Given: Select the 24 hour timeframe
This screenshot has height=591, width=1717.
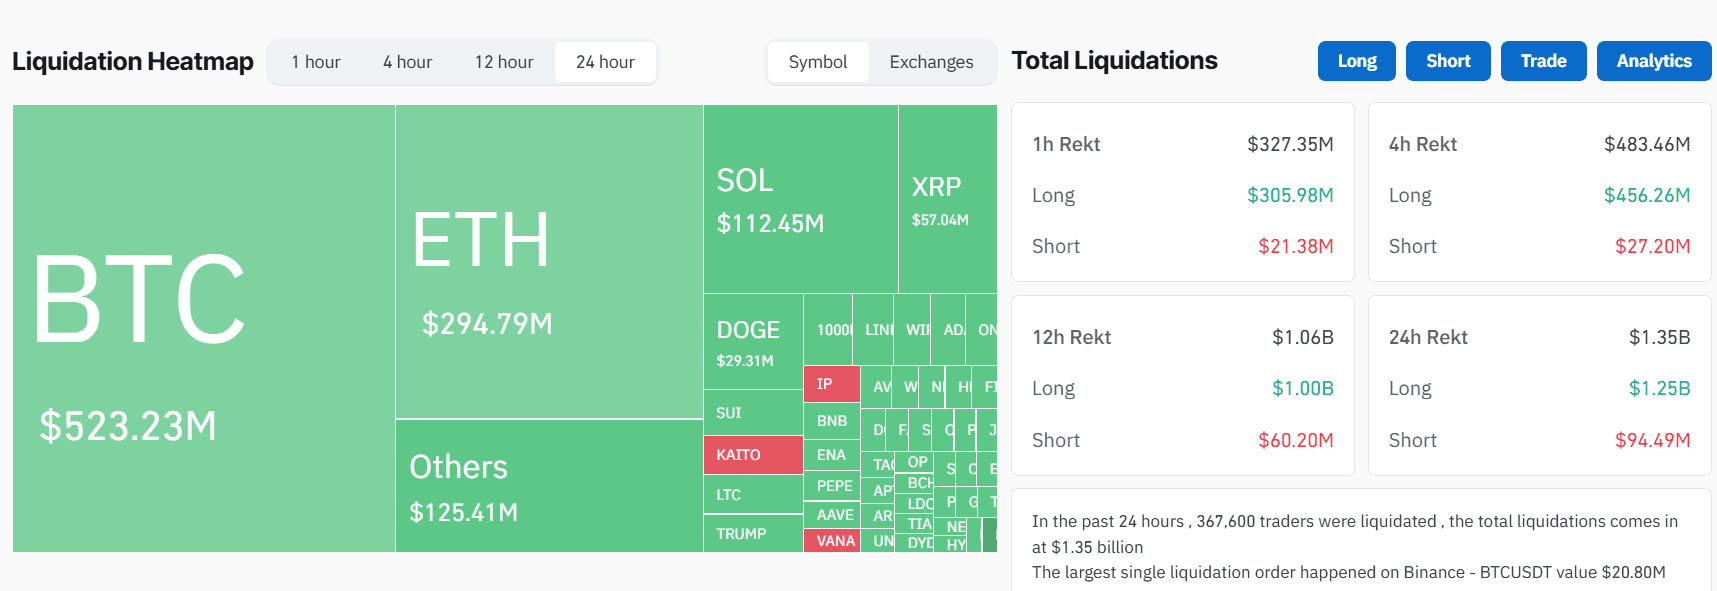Looking at the screenshot, I should 605,61.
